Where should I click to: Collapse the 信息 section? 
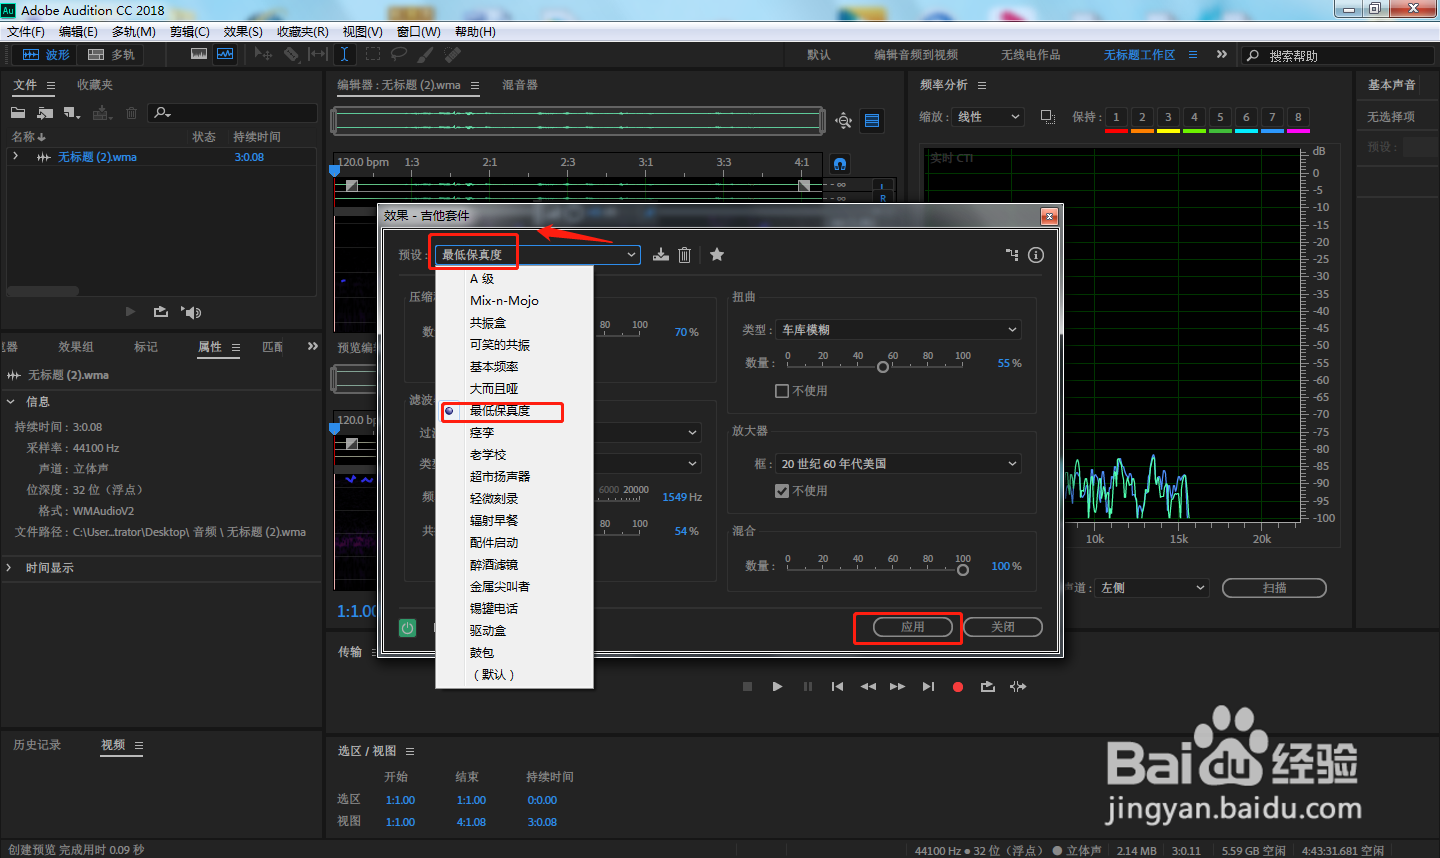[11, 402]
